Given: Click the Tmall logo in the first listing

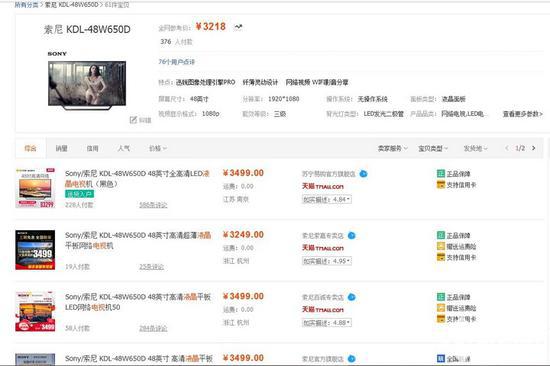Looking at the screenshot, I should (323, 186).
